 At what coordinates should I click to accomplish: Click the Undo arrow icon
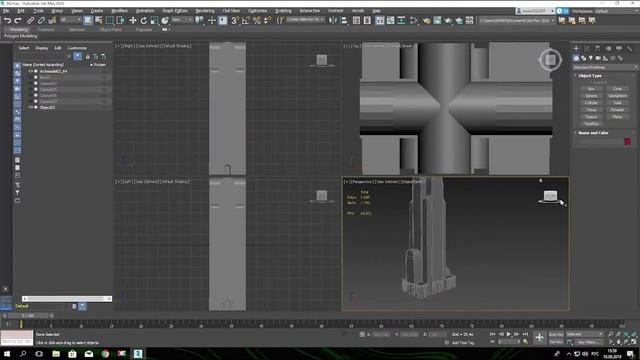7,20
